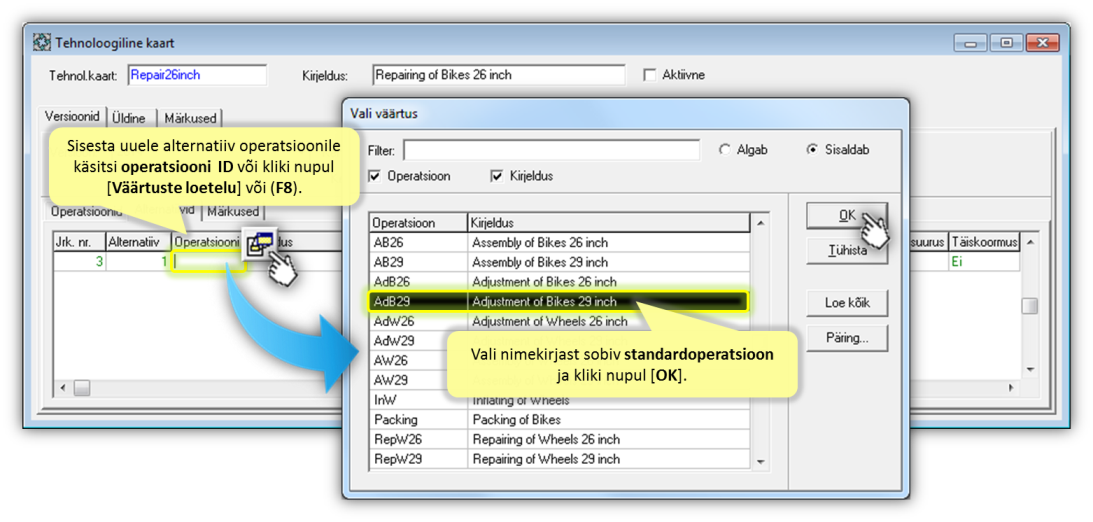Click the Tehnoloogiline kaart window icon
Viewport: 1093px width, 522px height.
click(42, 43)
